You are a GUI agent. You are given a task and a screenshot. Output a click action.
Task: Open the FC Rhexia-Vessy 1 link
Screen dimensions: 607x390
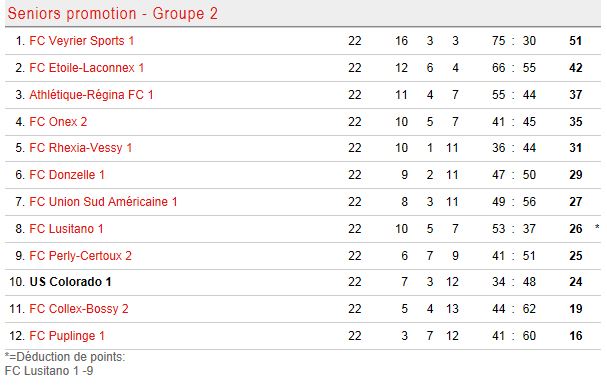[x=81, y=148]
